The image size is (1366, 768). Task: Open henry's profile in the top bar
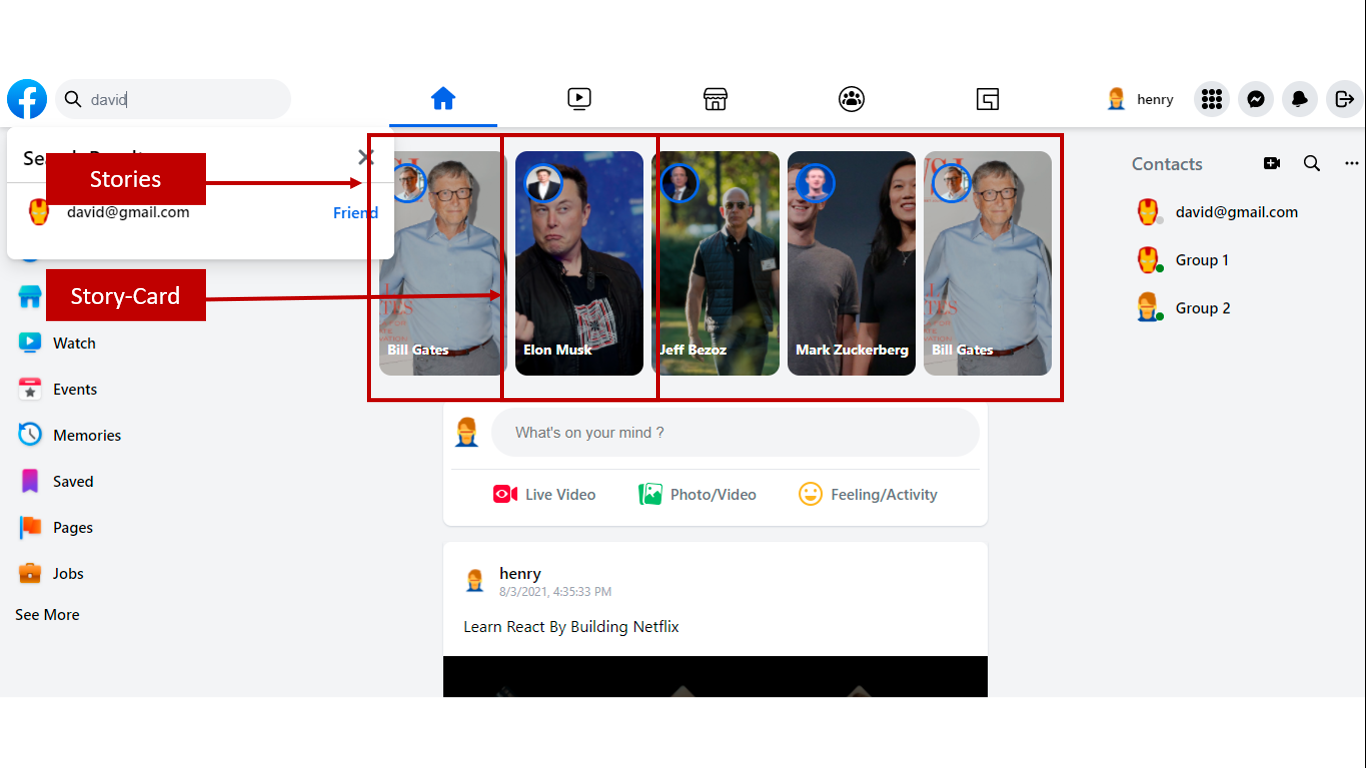point(1140,99)
